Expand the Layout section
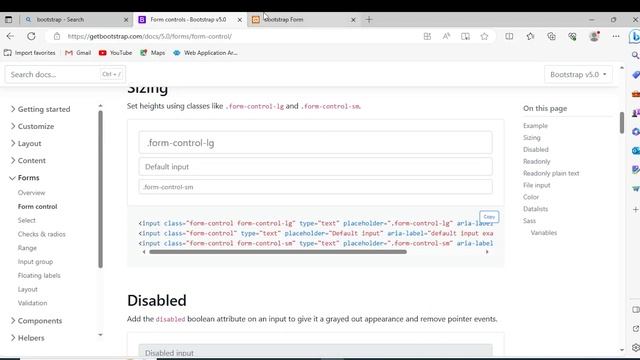 [25, 143]
